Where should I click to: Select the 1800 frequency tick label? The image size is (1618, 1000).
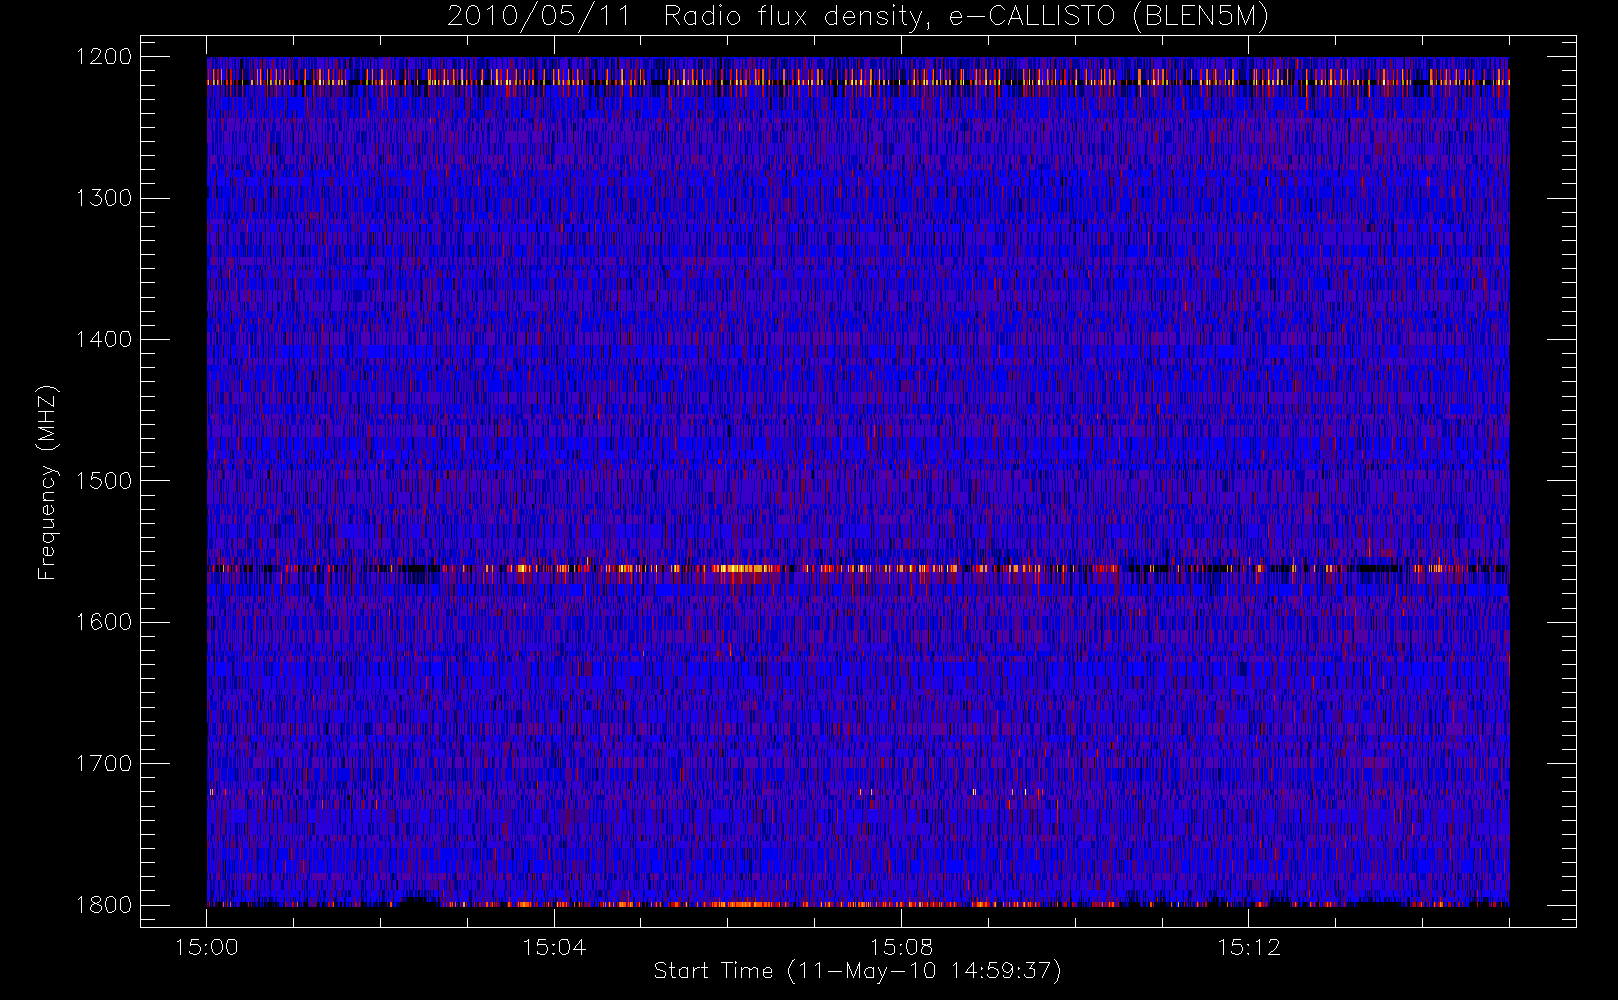104,905
